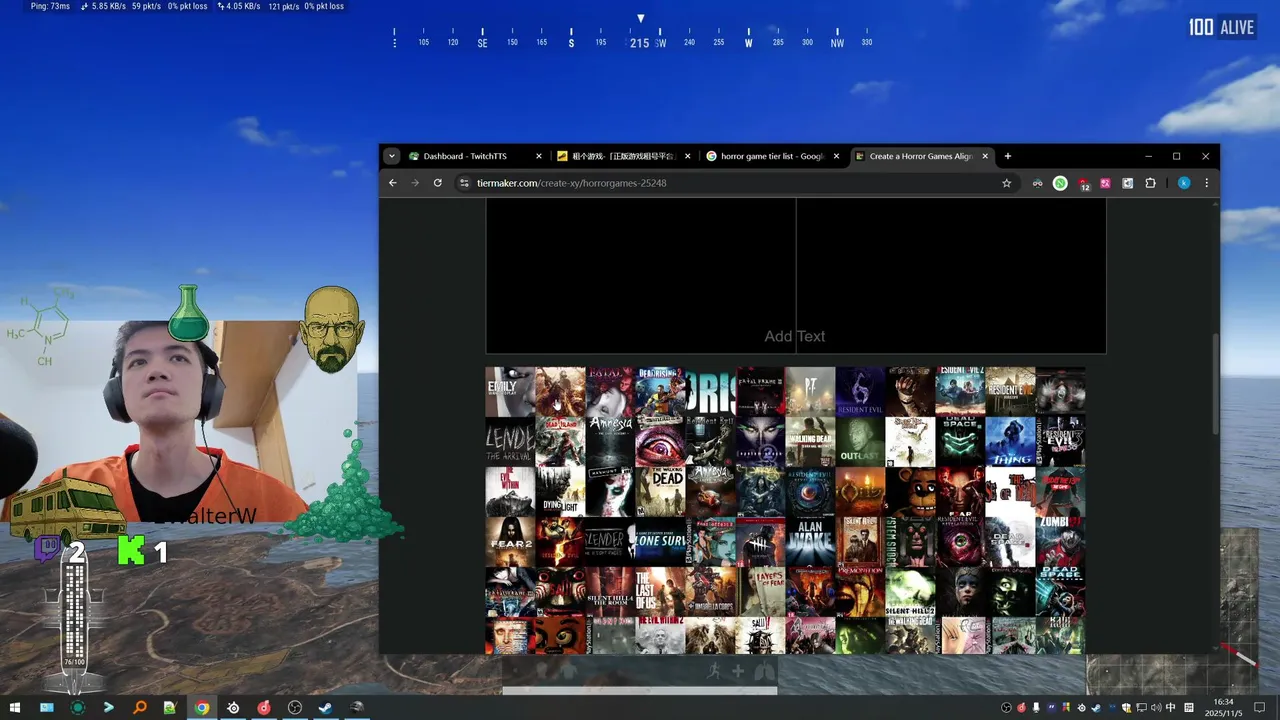Select the F.E.A.R. 2 thumbnail
This screenshot has height=720, width=1280.
(x=510, y=542)
